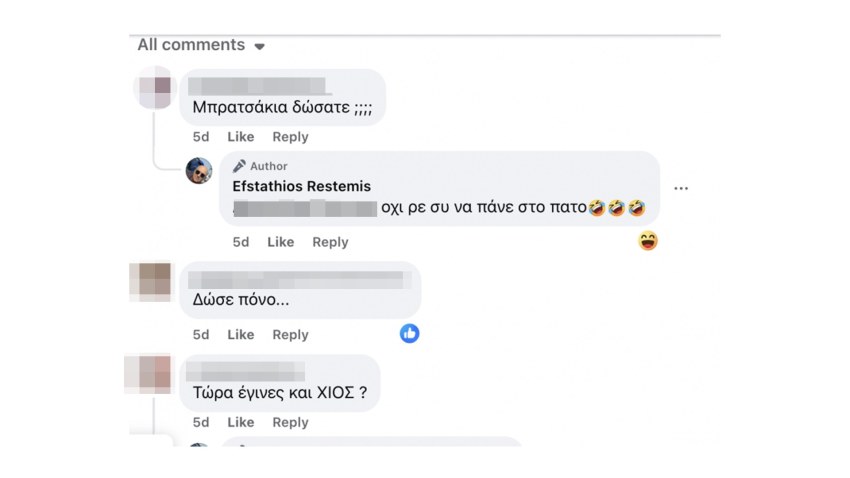Screen dimensions: 850x478
Task: Click the pencil Author badge icon
Action: (239, 166)
